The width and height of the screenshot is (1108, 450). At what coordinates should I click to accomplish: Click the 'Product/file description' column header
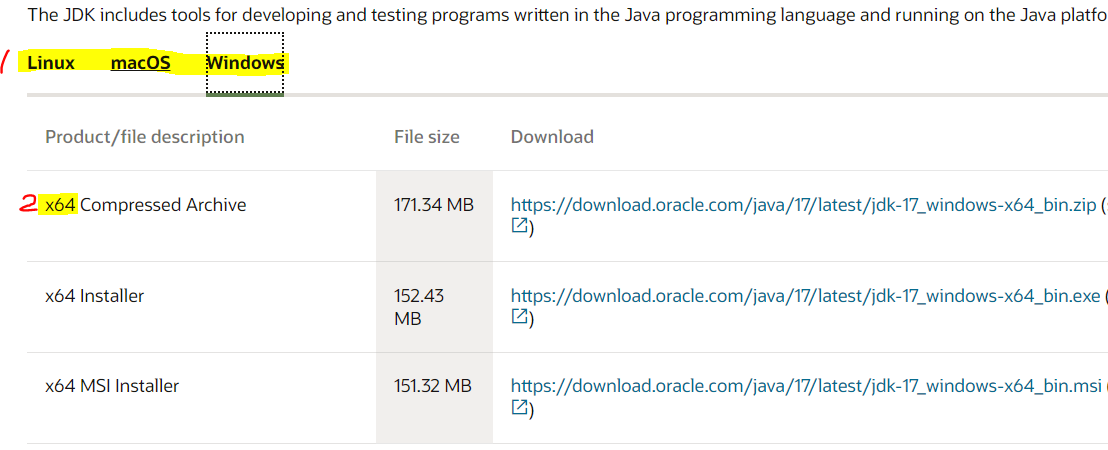tap(145, 136)
